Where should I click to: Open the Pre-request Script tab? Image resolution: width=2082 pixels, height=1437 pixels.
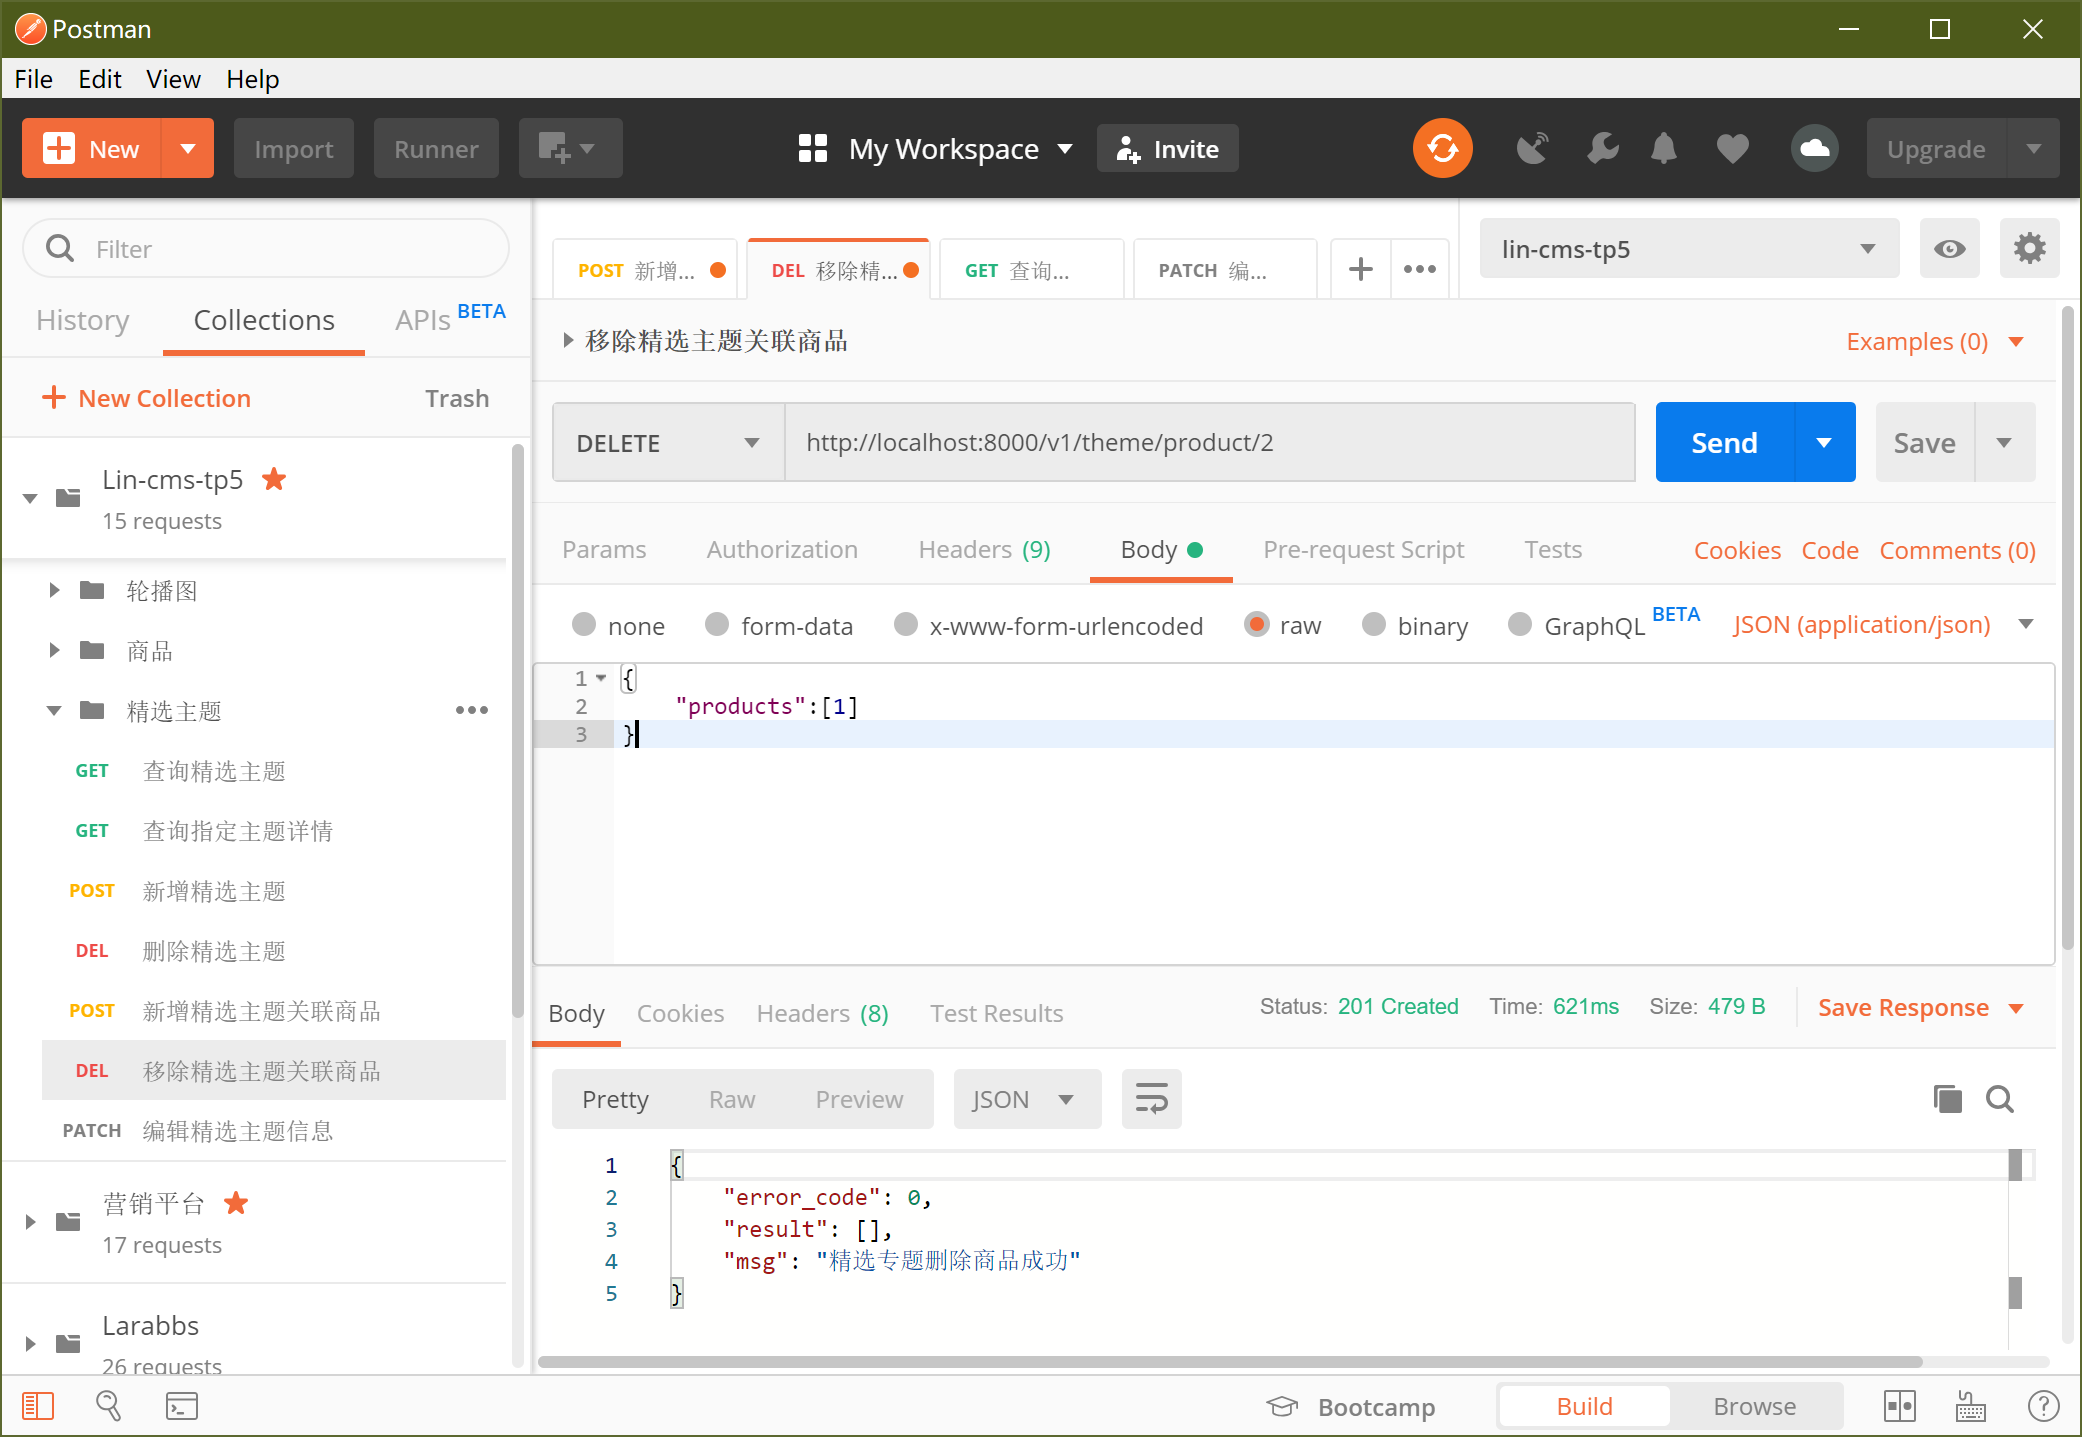point(1363,550)
